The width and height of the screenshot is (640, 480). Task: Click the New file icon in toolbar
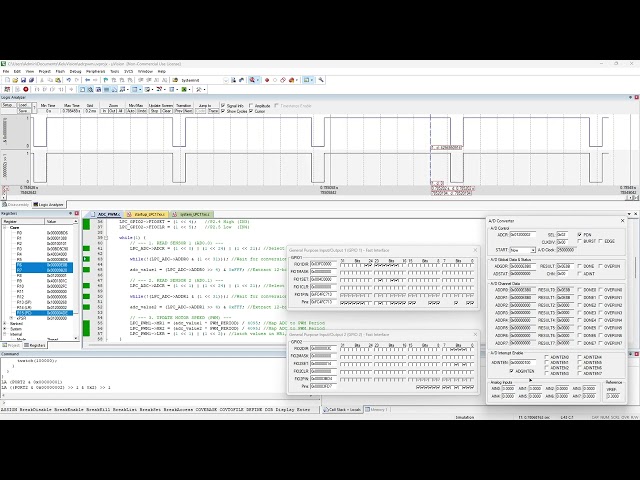[x=7, y=80]
